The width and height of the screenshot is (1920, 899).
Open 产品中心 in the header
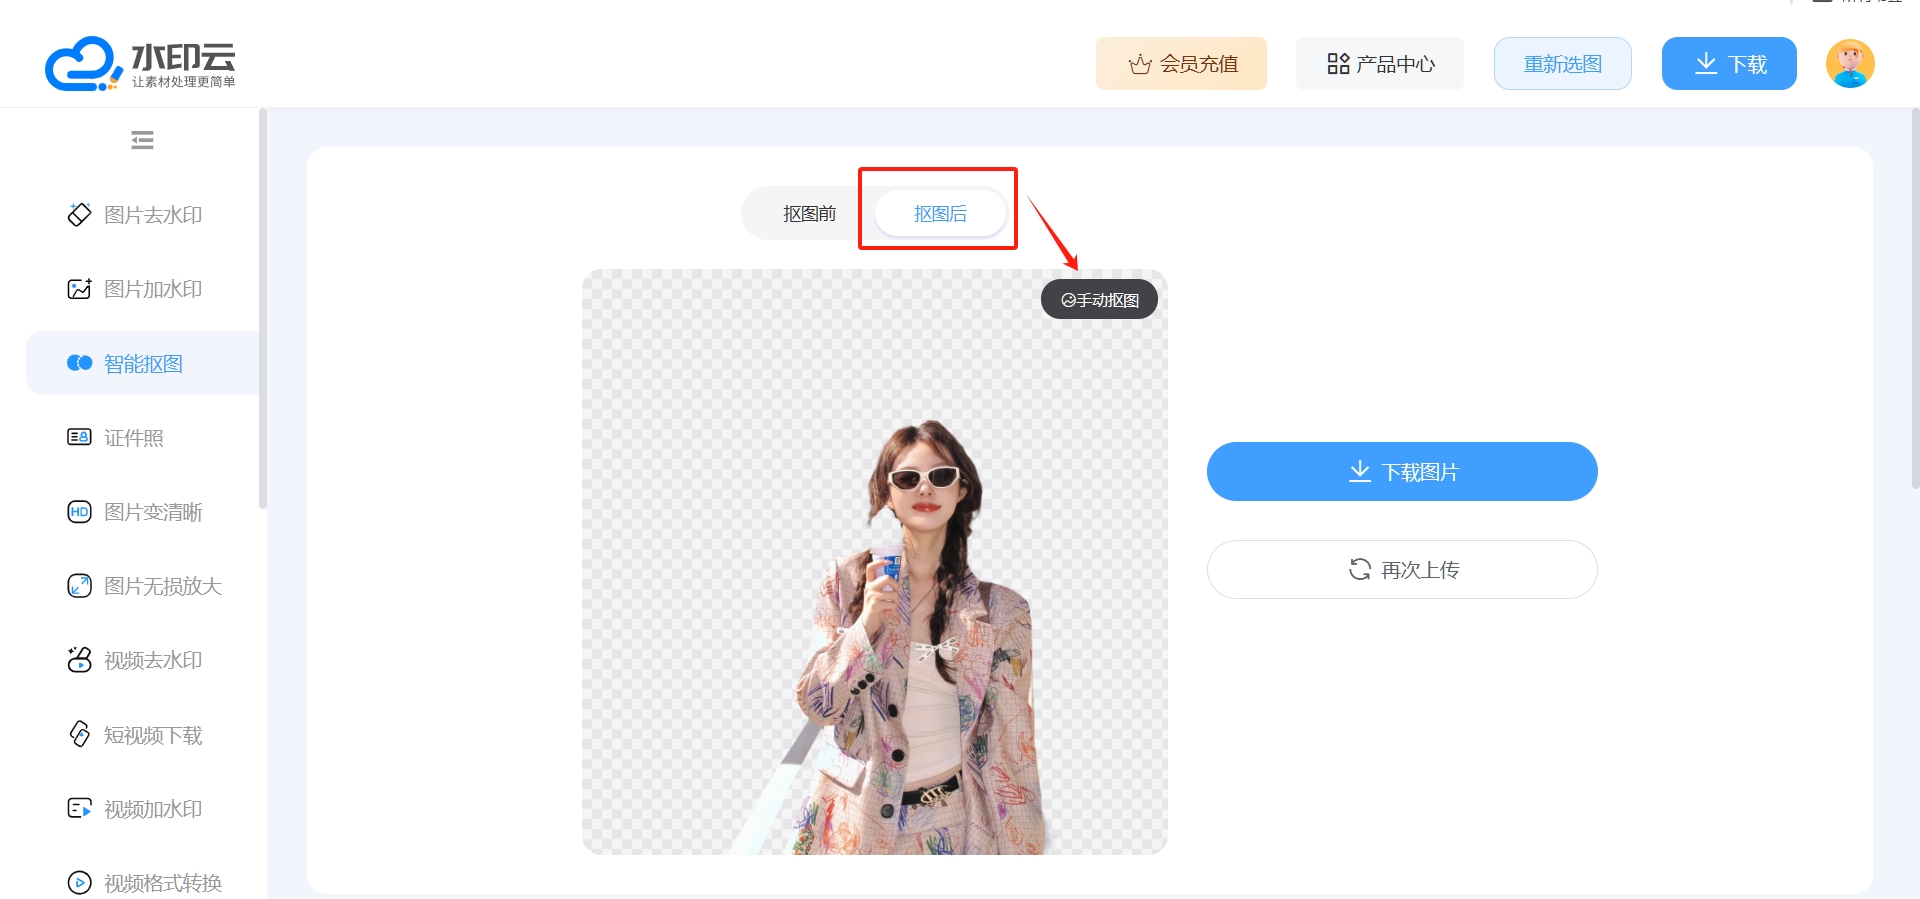[x=1380, y=64]
